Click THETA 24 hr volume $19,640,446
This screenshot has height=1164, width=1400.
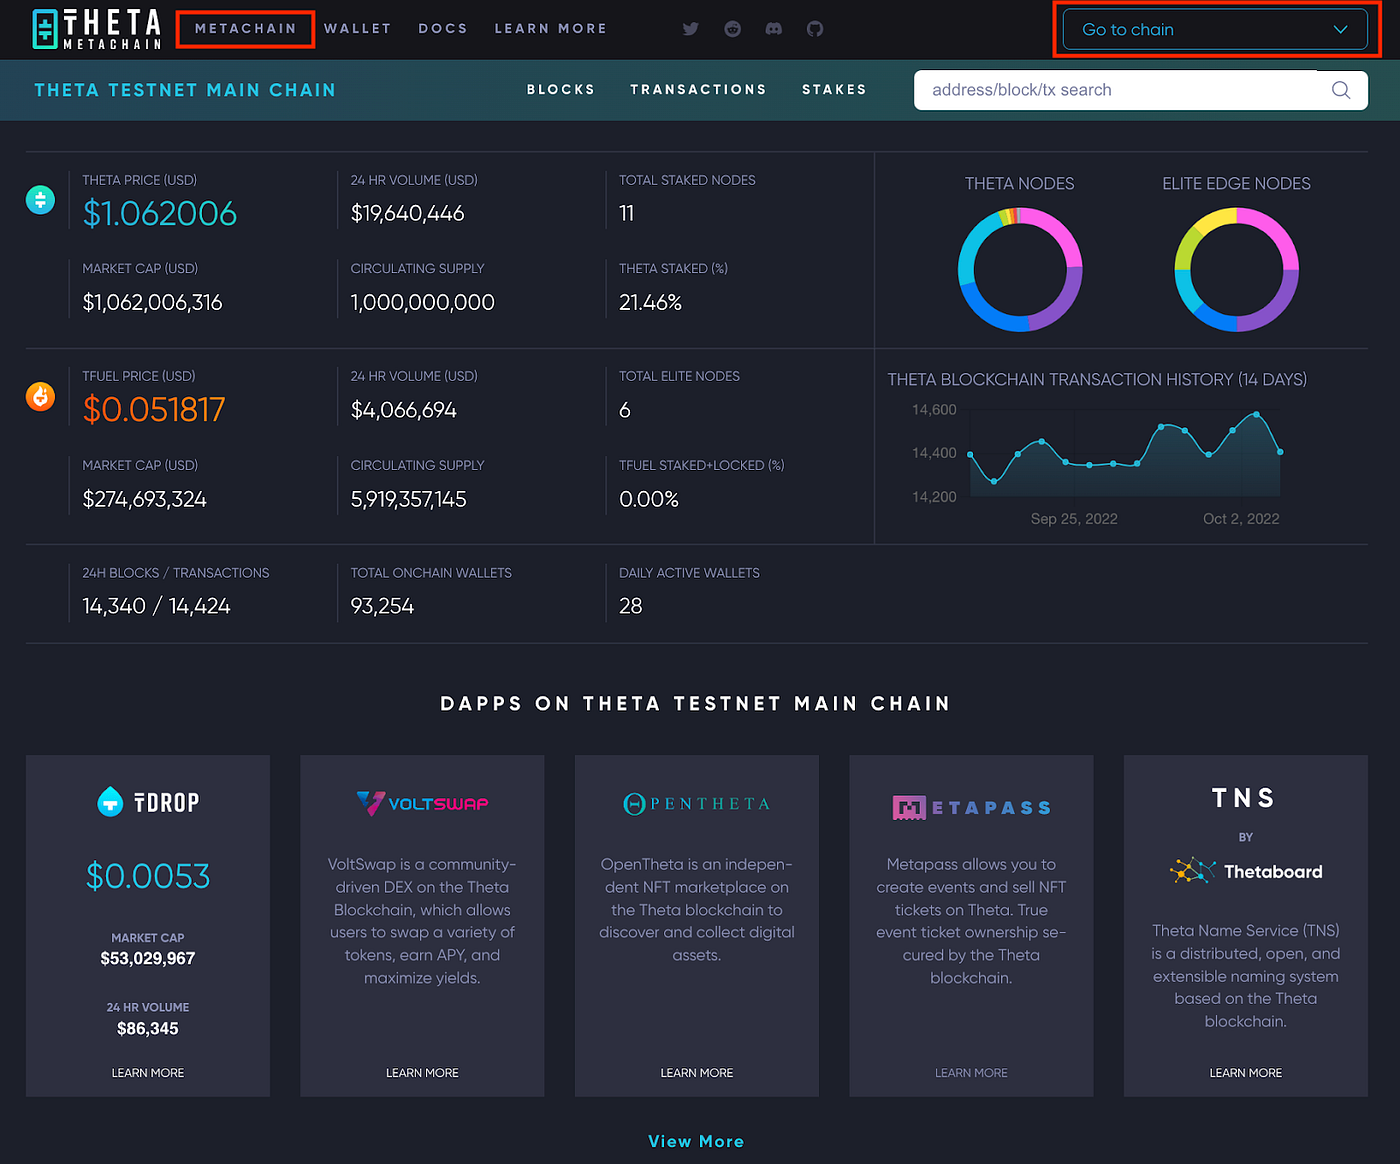[408, 213]
